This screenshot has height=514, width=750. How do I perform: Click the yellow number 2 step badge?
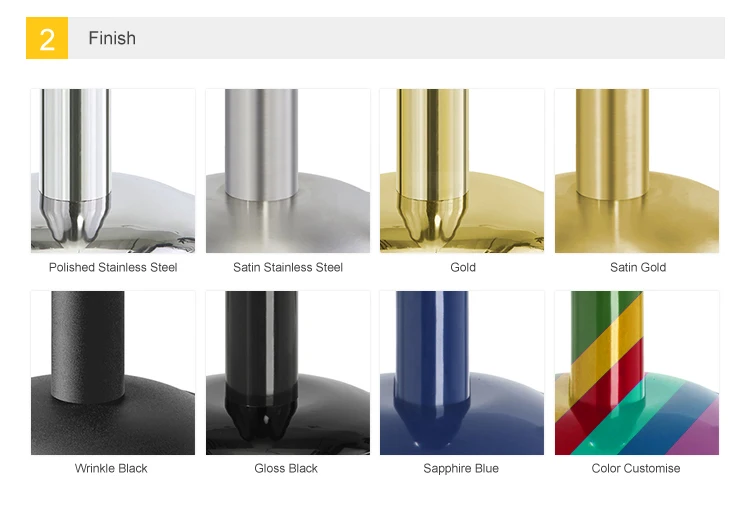click(x=47, y=38)
